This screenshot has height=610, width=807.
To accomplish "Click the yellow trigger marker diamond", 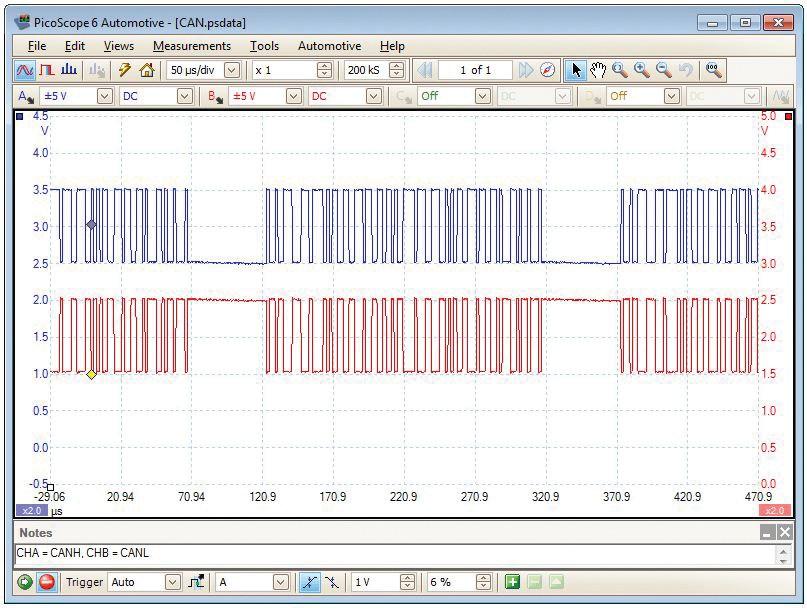I will [x=91, y=374].
